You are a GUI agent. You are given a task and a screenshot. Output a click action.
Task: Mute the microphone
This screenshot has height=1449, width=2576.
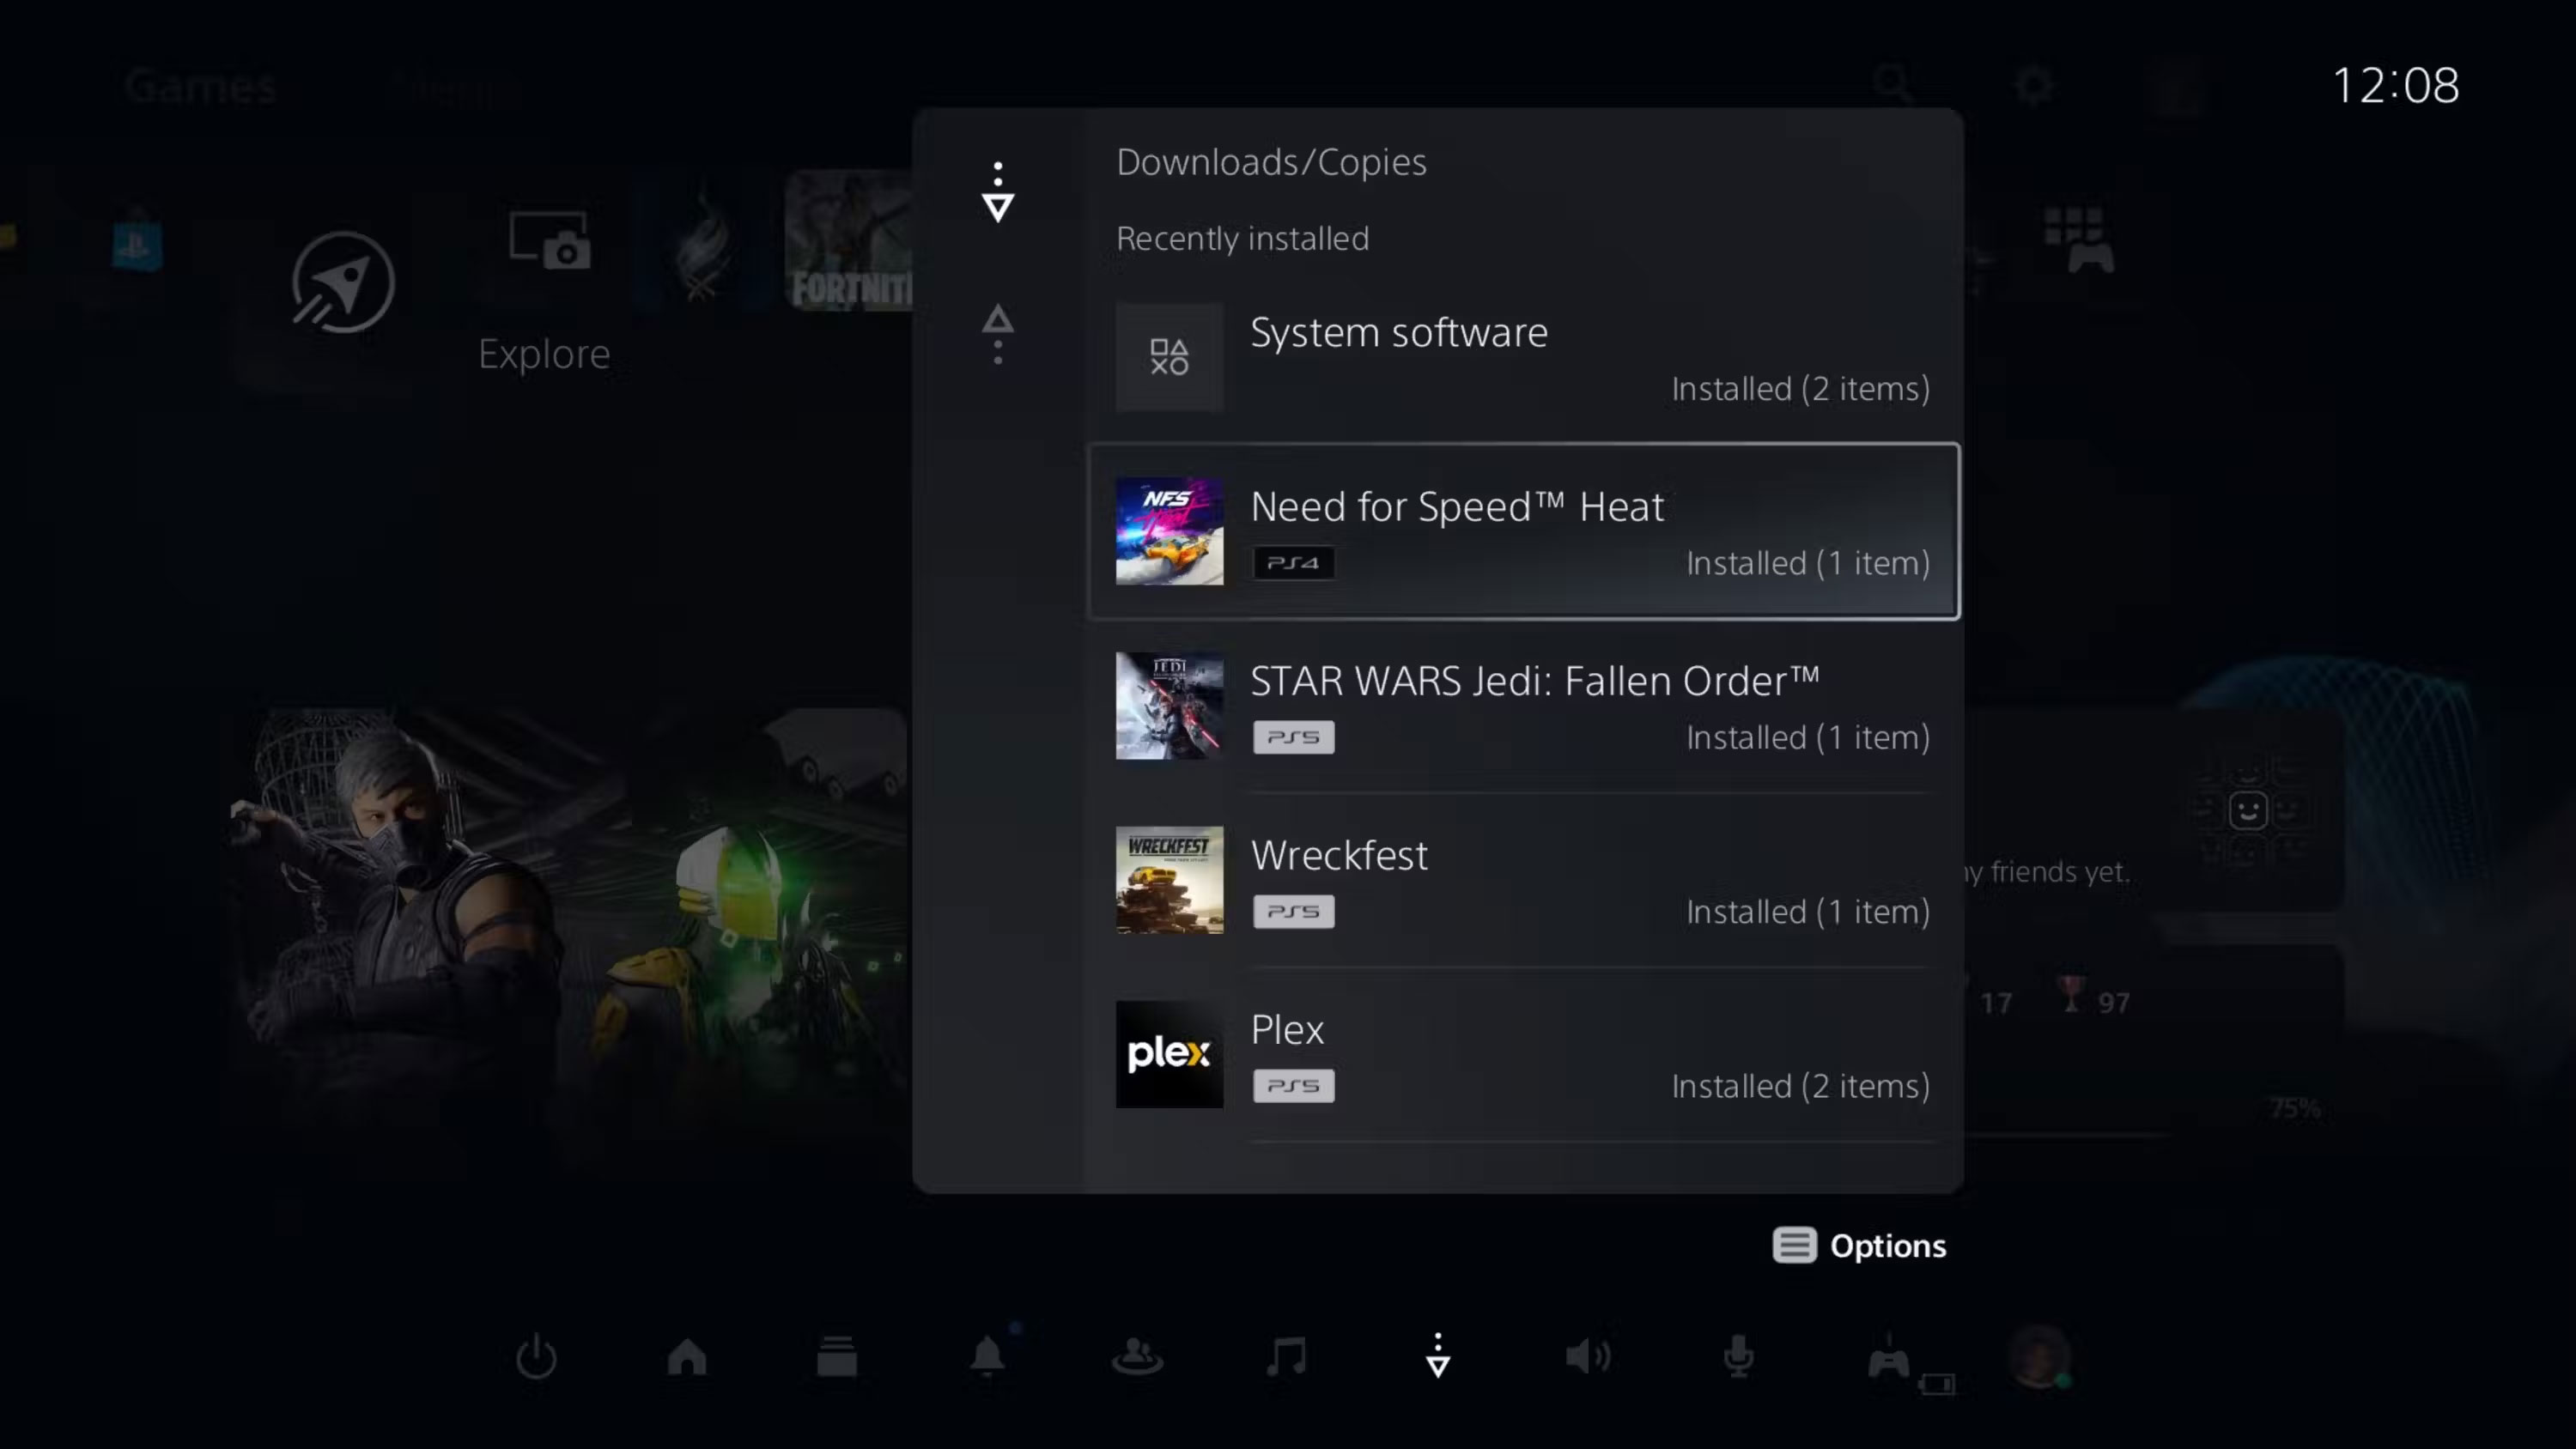(1738, 1357)
